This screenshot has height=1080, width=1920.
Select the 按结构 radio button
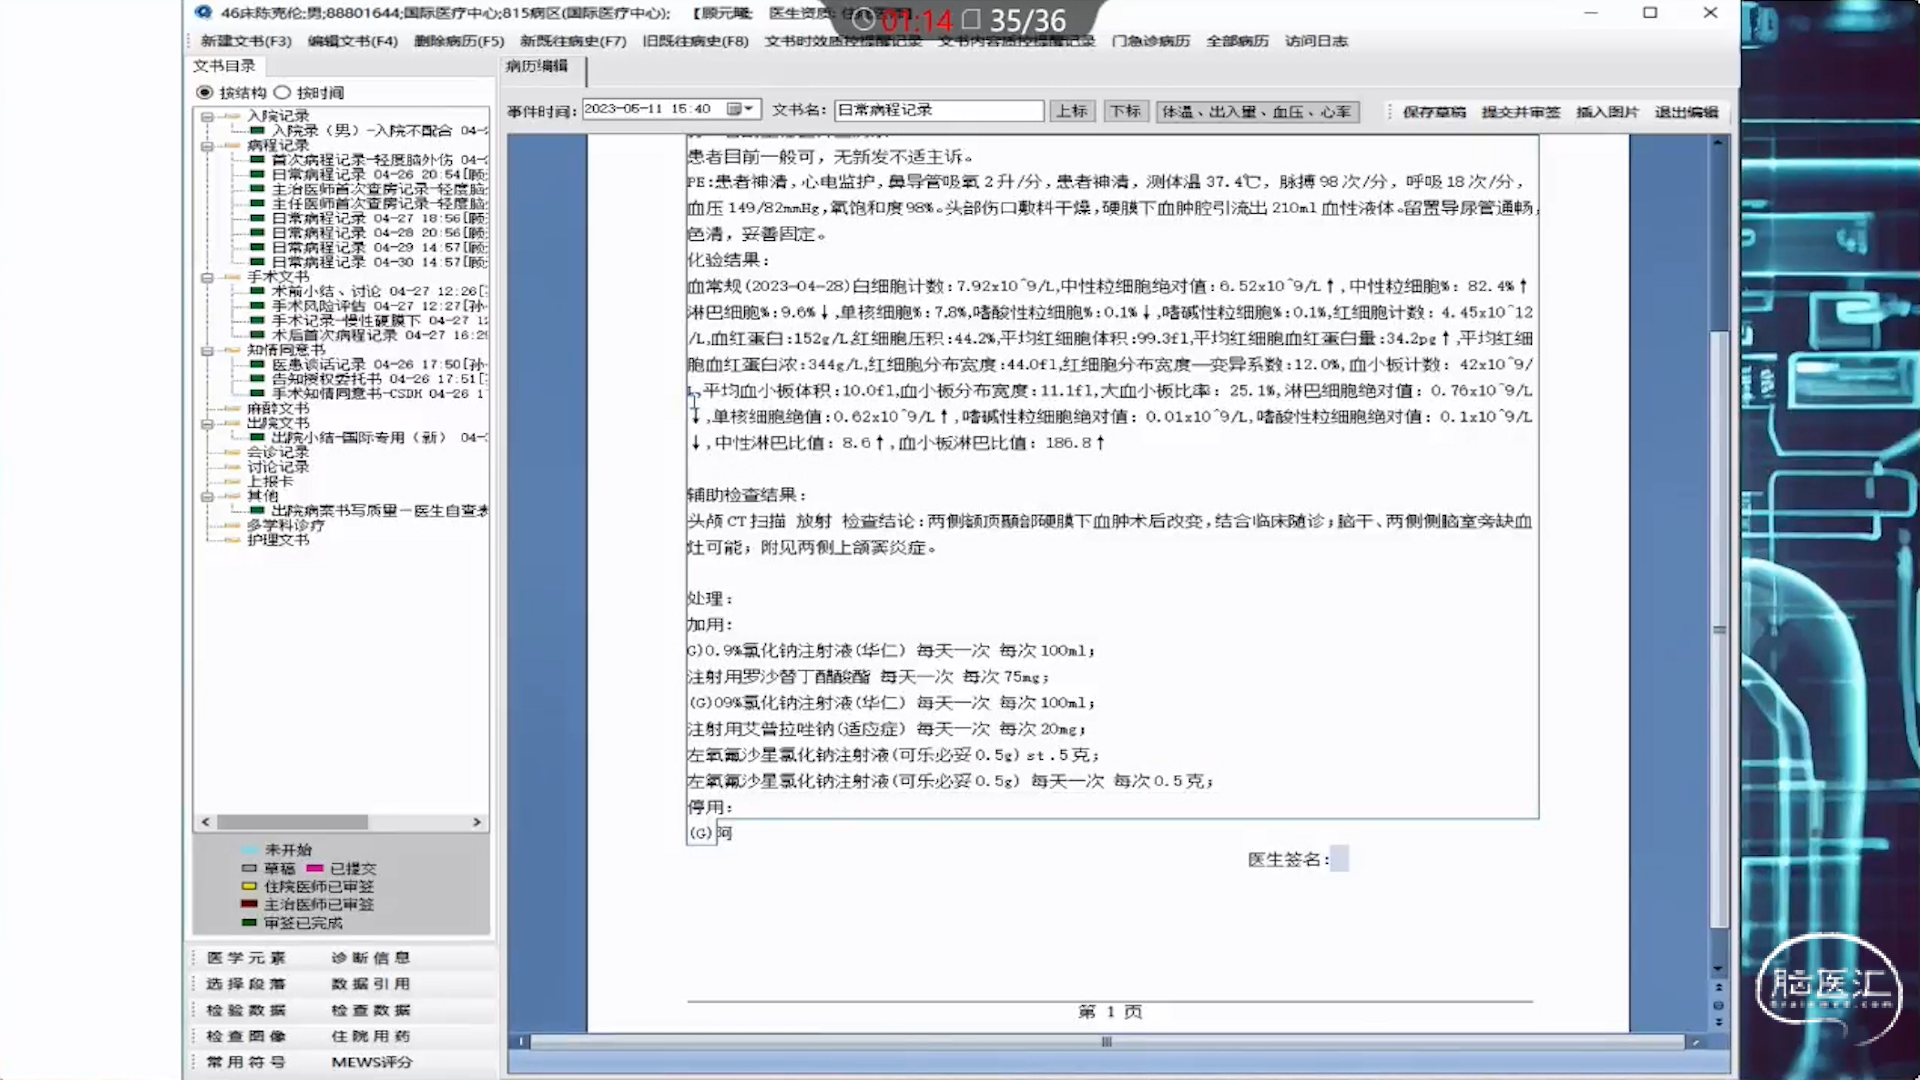tap(205, 92)
